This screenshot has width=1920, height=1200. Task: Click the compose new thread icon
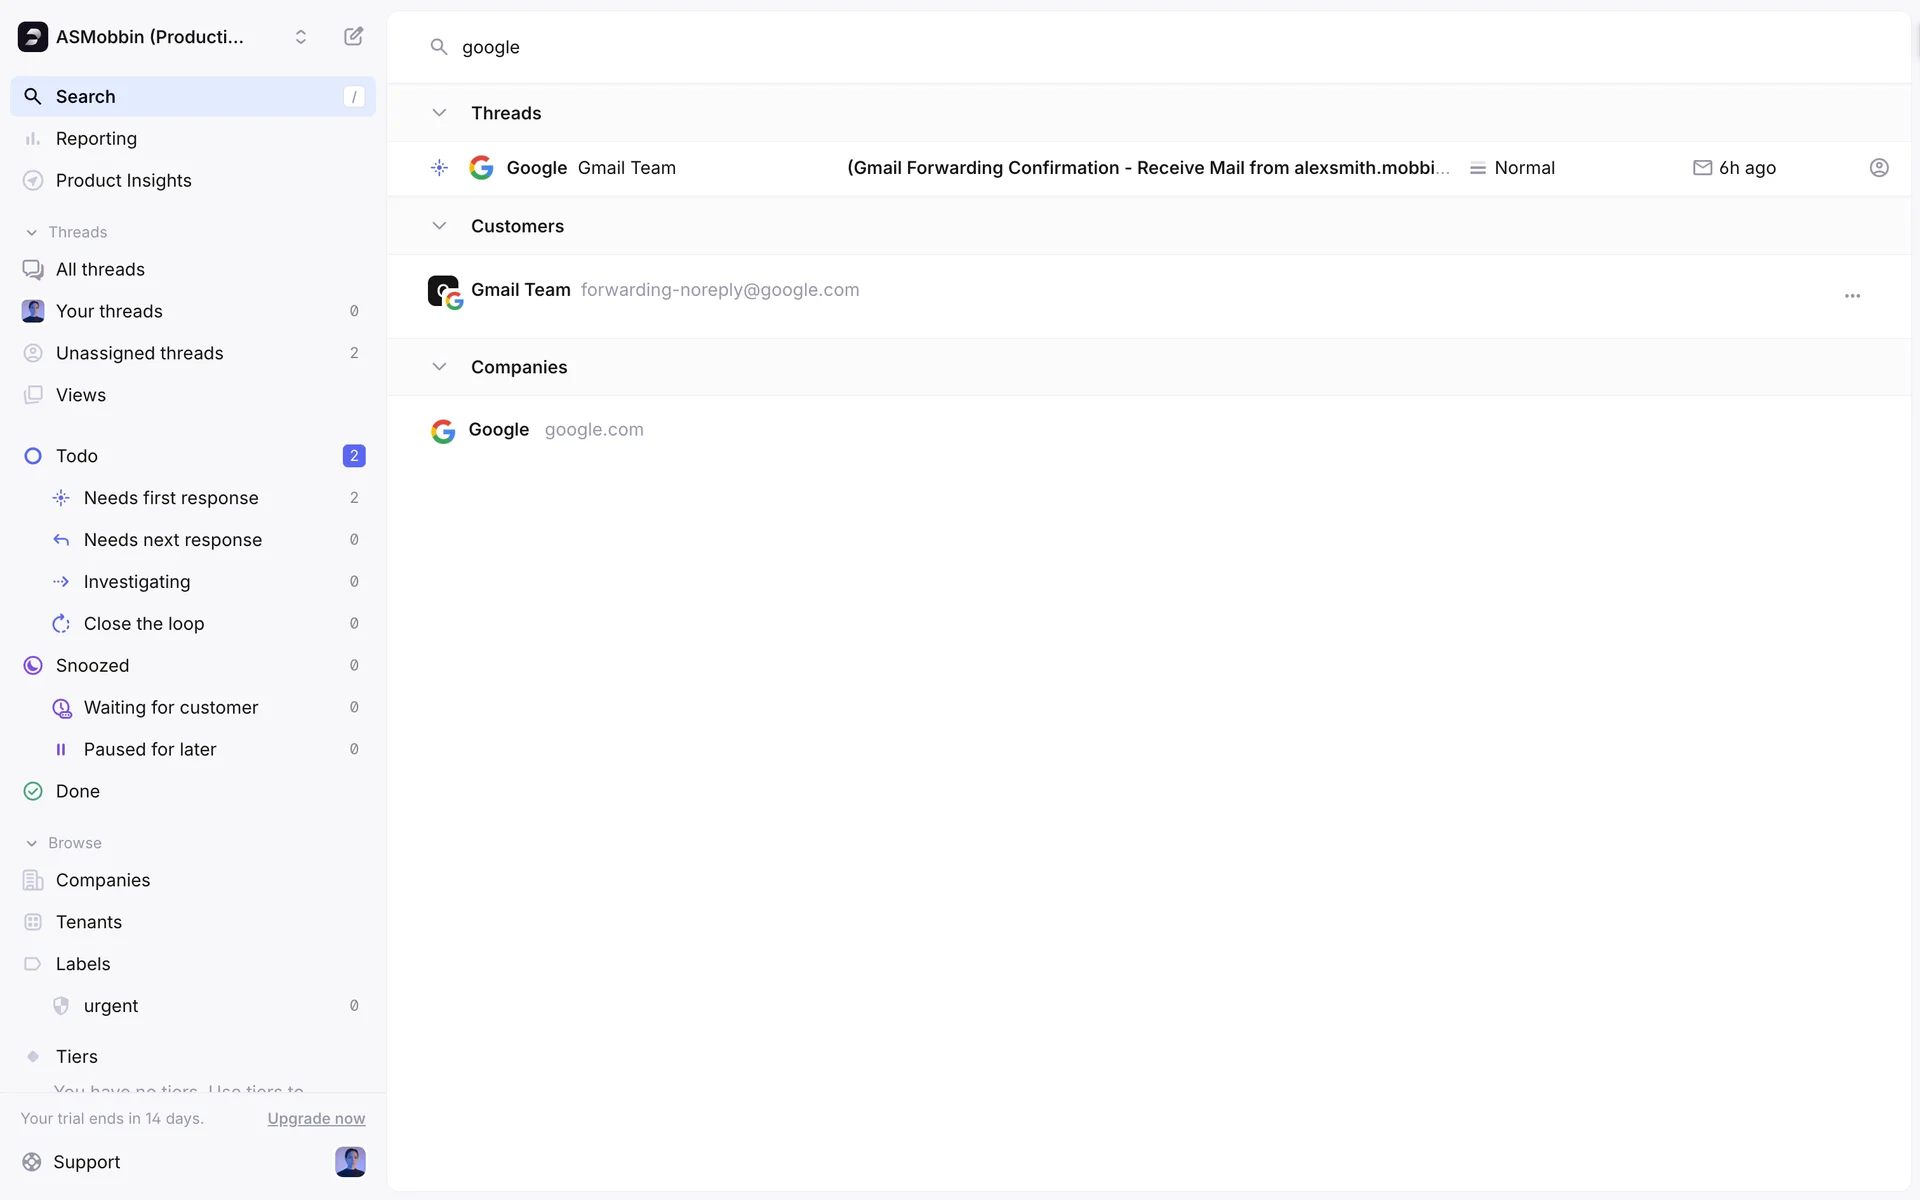(x=353, y=37)
